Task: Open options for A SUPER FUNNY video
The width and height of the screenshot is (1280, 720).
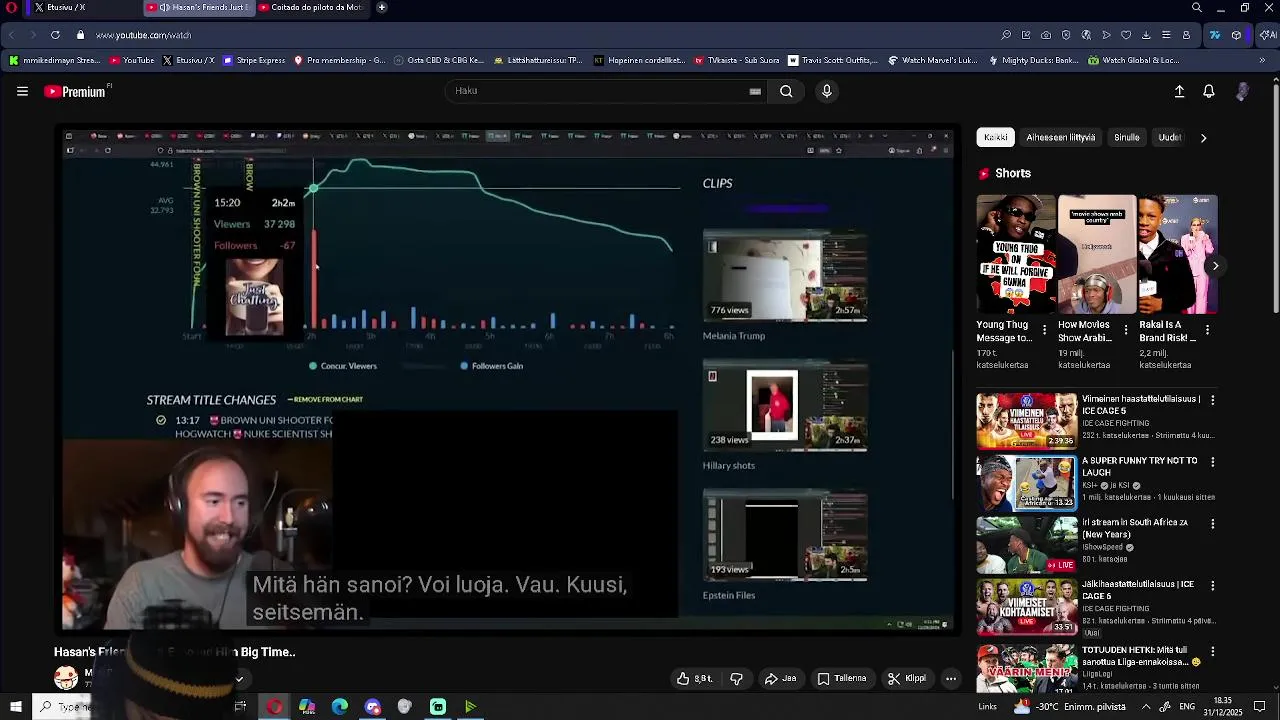Action: click(x=1213, y=462)
